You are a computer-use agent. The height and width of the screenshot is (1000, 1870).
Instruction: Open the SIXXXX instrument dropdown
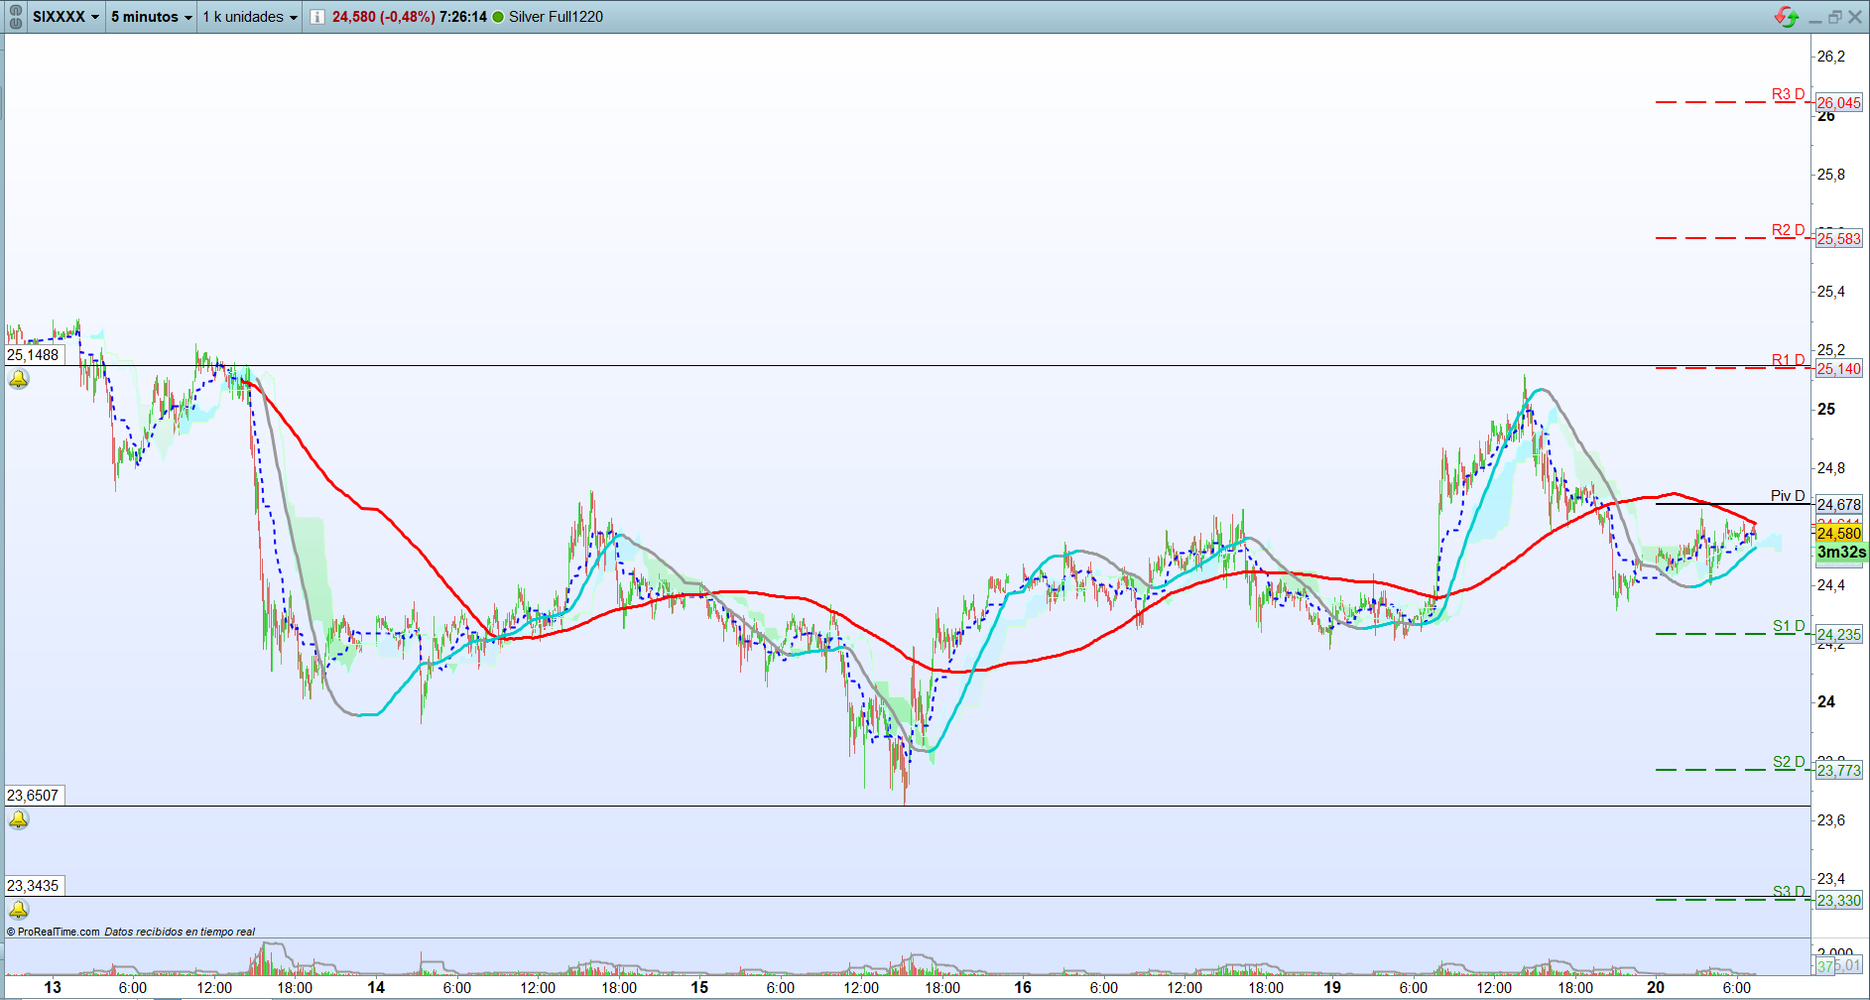click(66, 17)
